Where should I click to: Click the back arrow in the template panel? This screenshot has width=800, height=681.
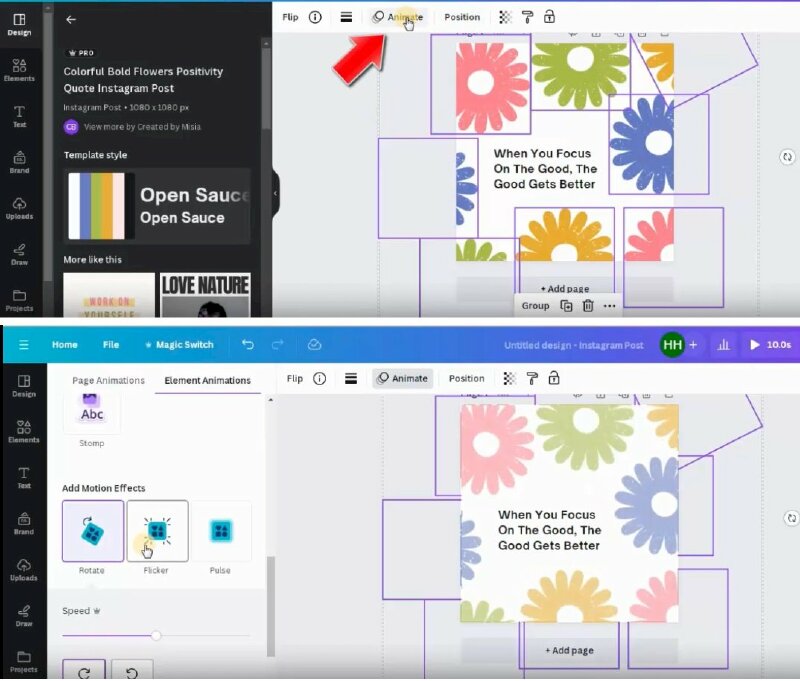pos(71,19)
